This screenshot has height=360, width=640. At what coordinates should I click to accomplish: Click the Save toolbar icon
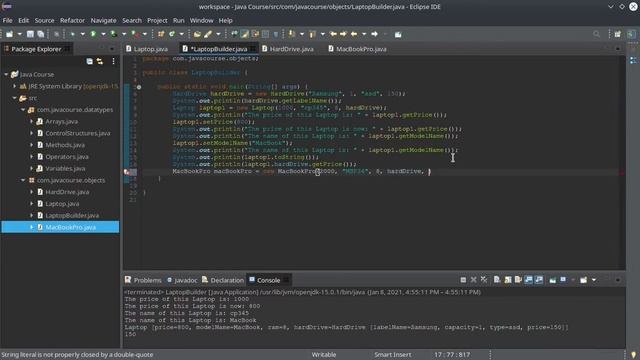click(30, 34)
